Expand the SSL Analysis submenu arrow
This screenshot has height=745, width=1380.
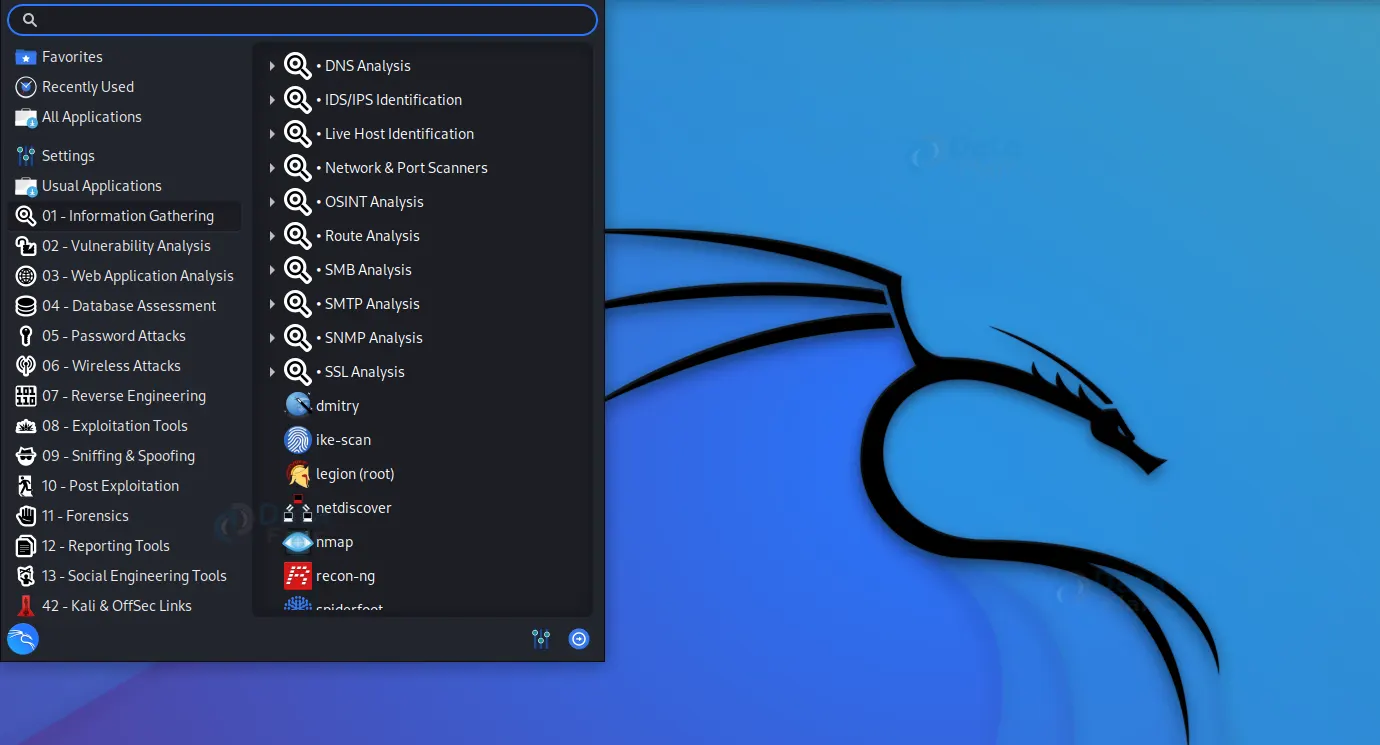click(272, 372)
